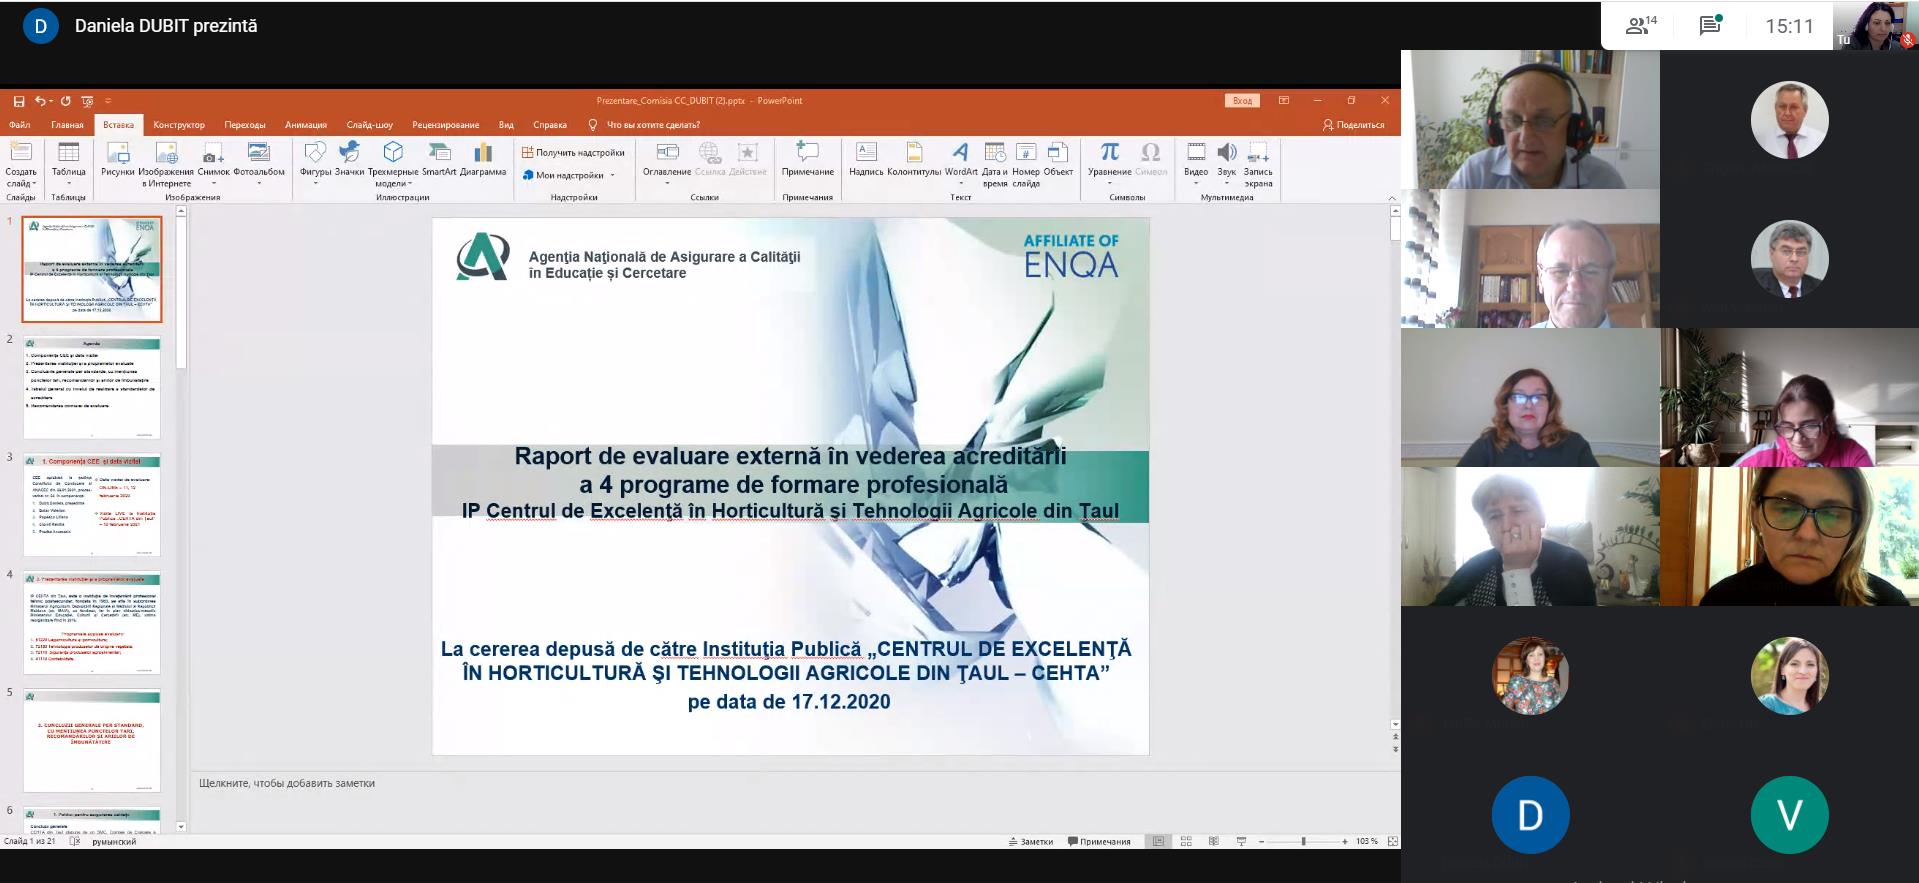1919x883 pixels.
Task: Switch to the Слайд-шоу tab
Action: click(370, 125)
